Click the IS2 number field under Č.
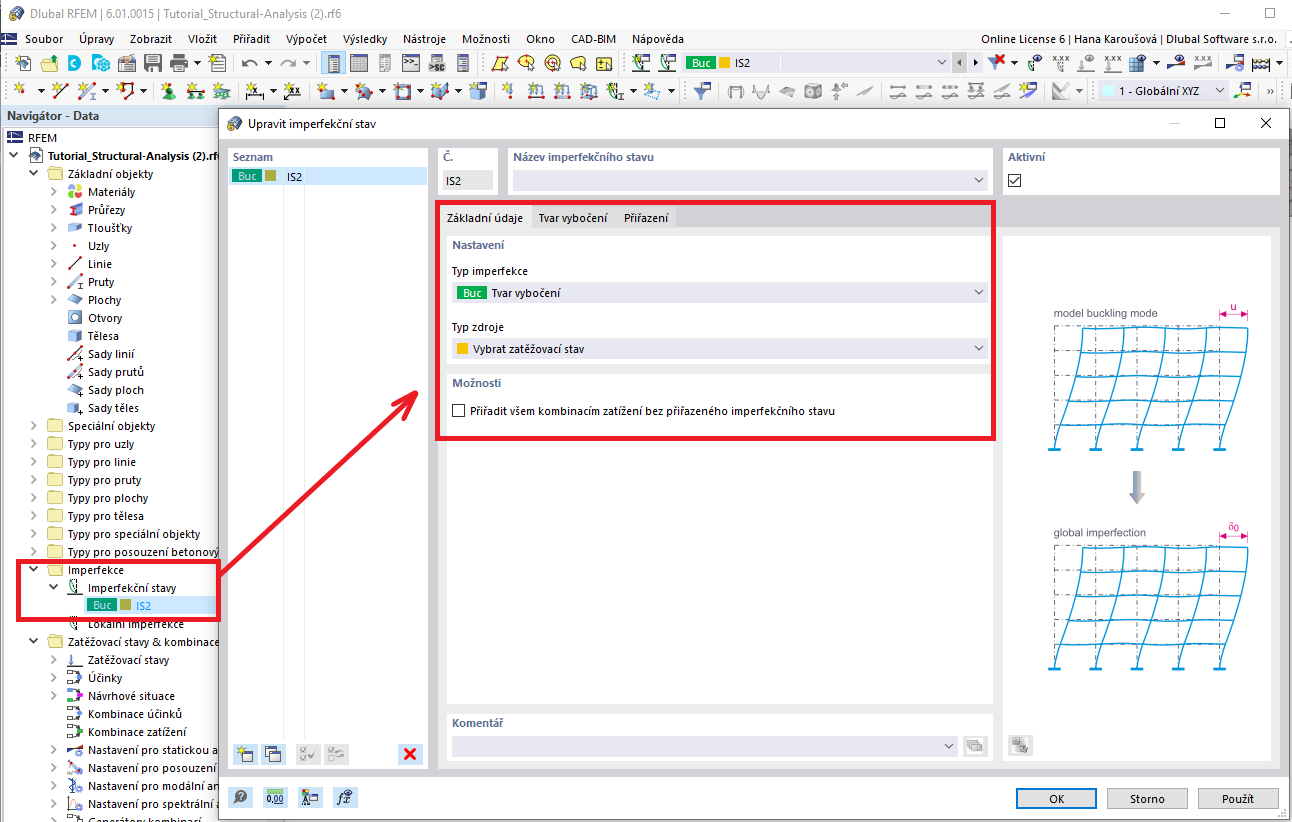Image resolution: width=1292 pixels, height=822 pixels. click(468, 181)
